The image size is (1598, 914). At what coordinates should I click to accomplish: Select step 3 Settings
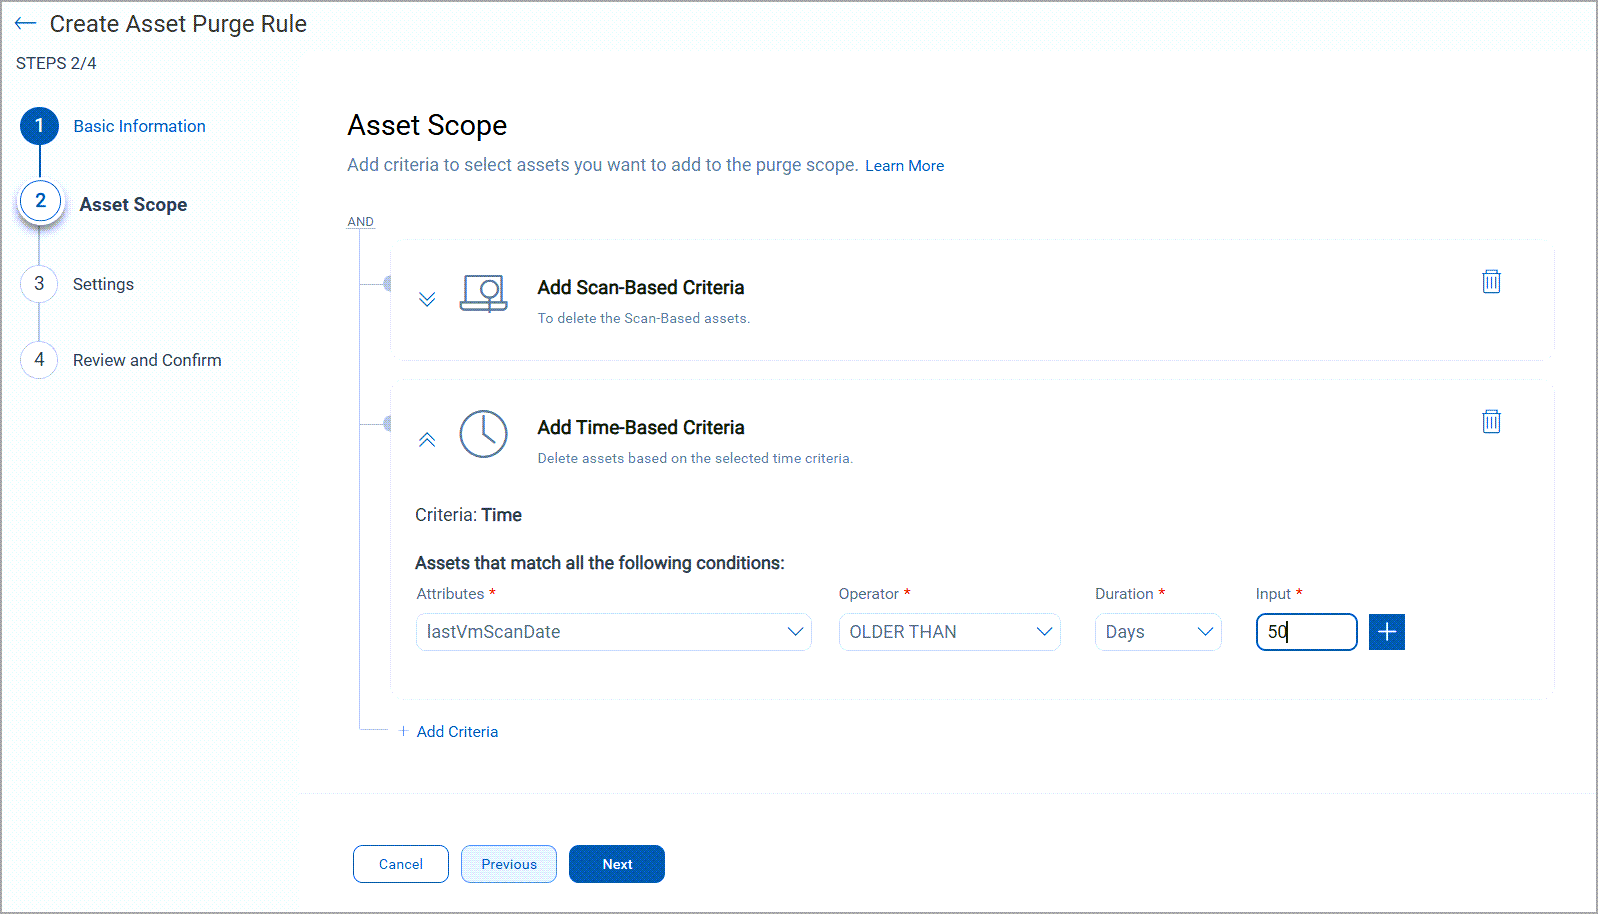tap(103, 284)
